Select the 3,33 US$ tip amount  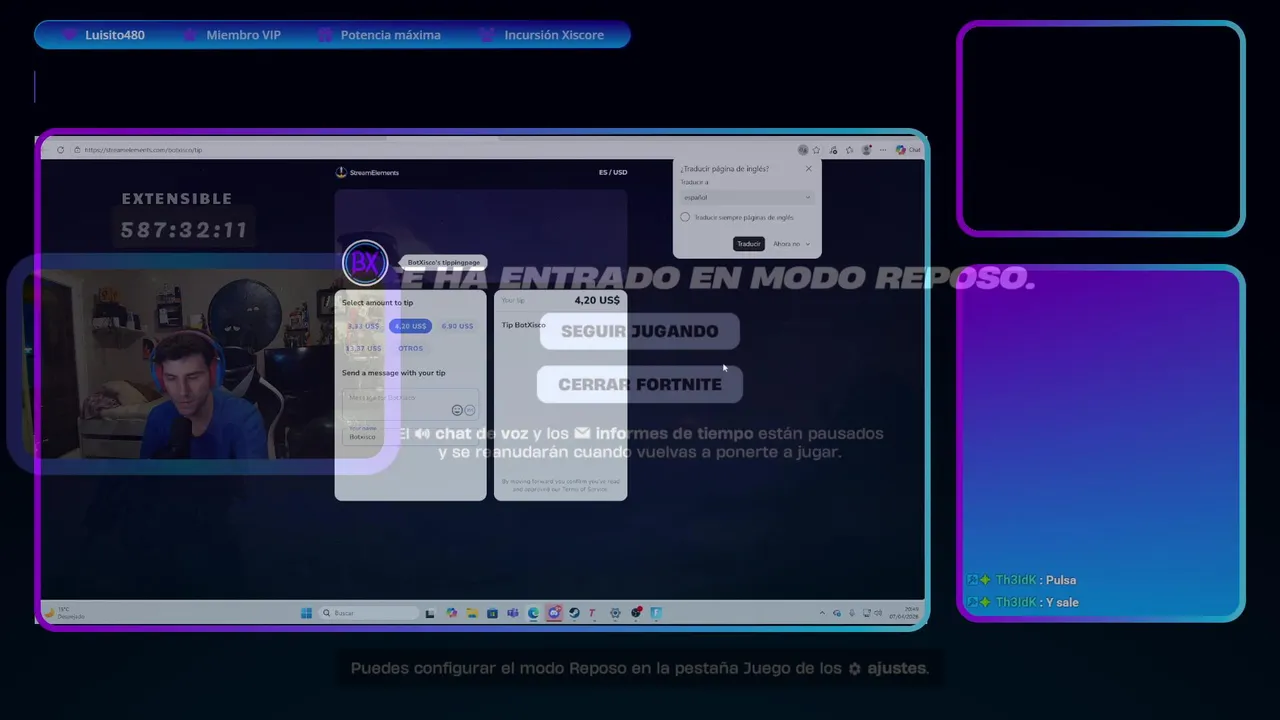(x=363, y=326)
